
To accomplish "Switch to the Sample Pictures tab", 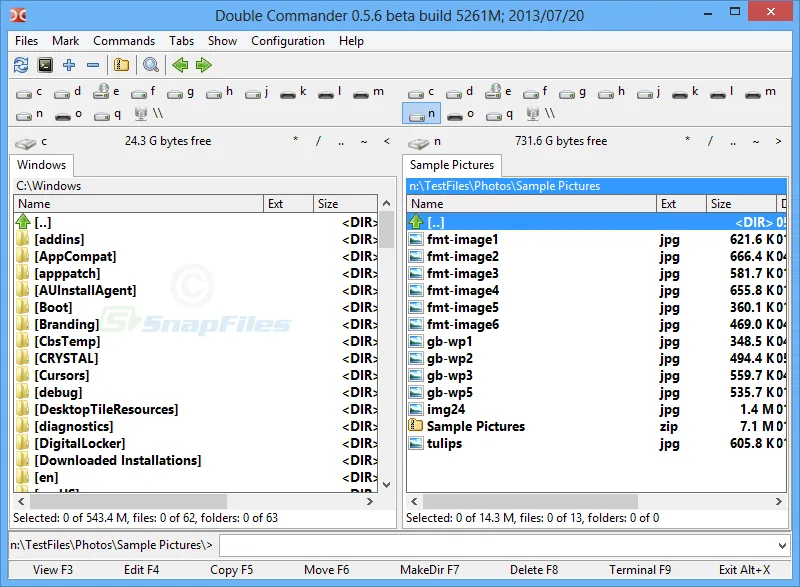I will 452,165.
